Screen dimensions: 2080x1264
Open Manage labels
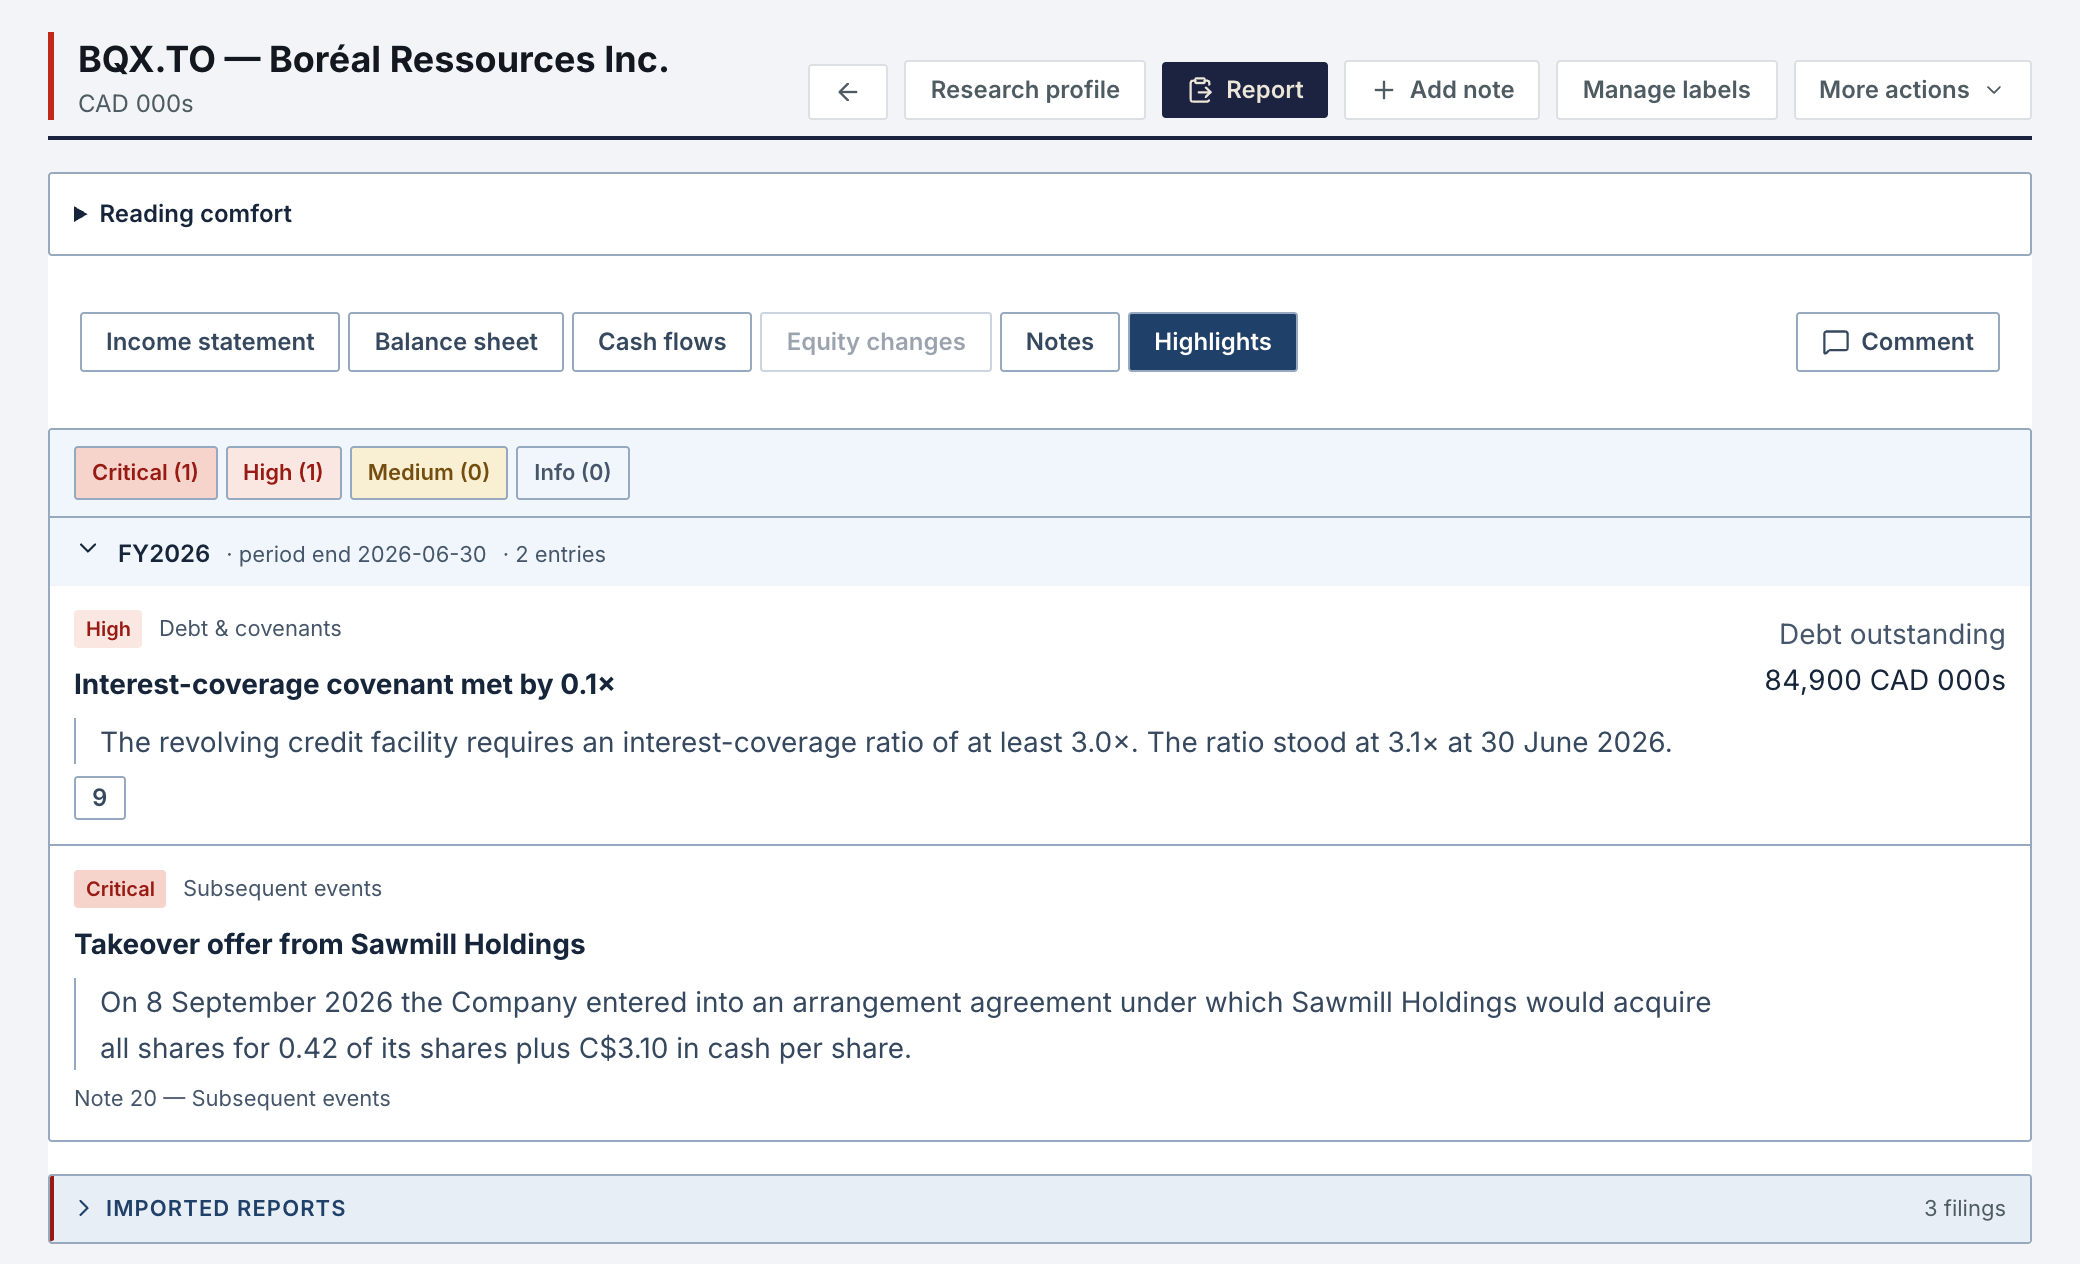(1666, 90)
